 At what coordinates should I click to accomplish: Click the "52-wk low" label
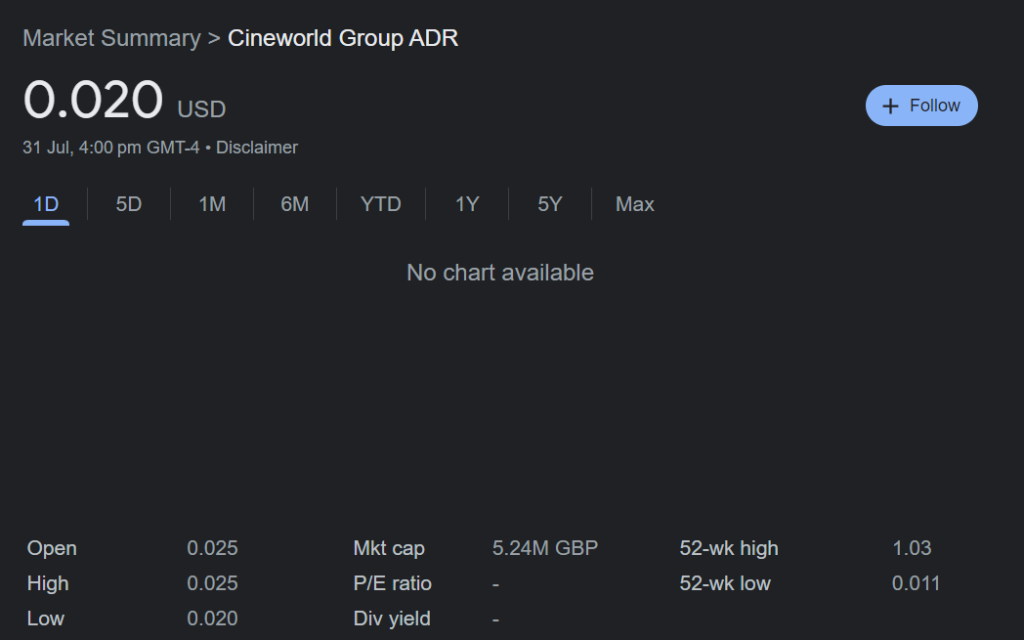(725, 583)
